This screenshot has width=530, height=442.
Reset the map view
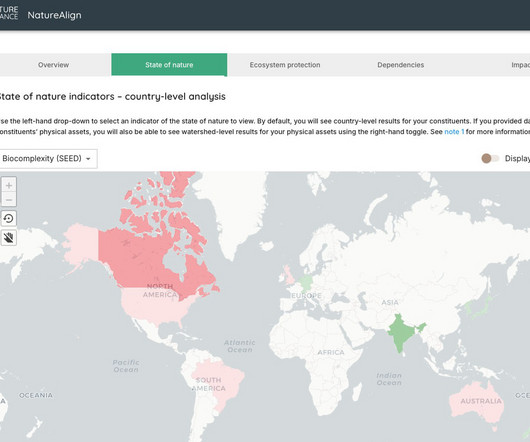pos(9,219)
